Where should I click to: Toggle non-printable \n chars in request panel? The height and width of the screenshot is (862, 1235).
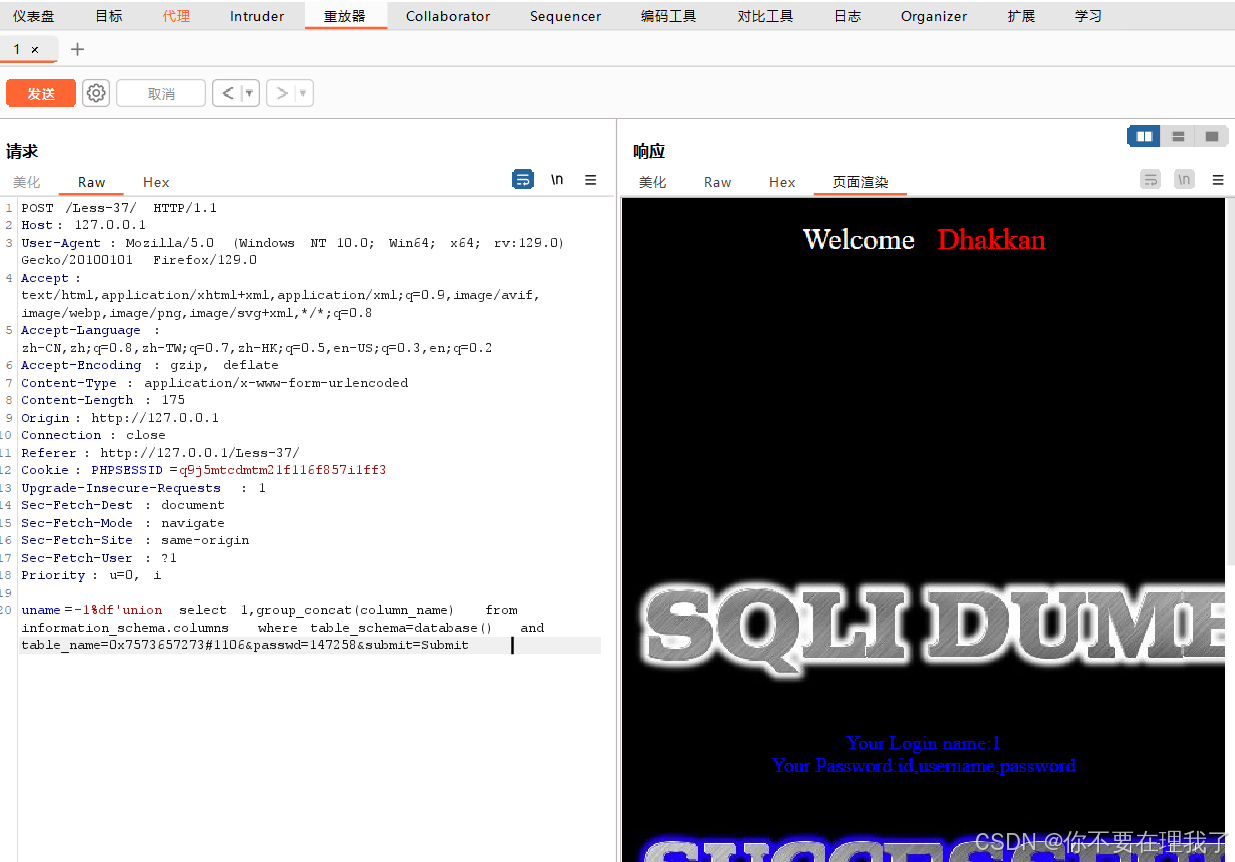point(557,179)
